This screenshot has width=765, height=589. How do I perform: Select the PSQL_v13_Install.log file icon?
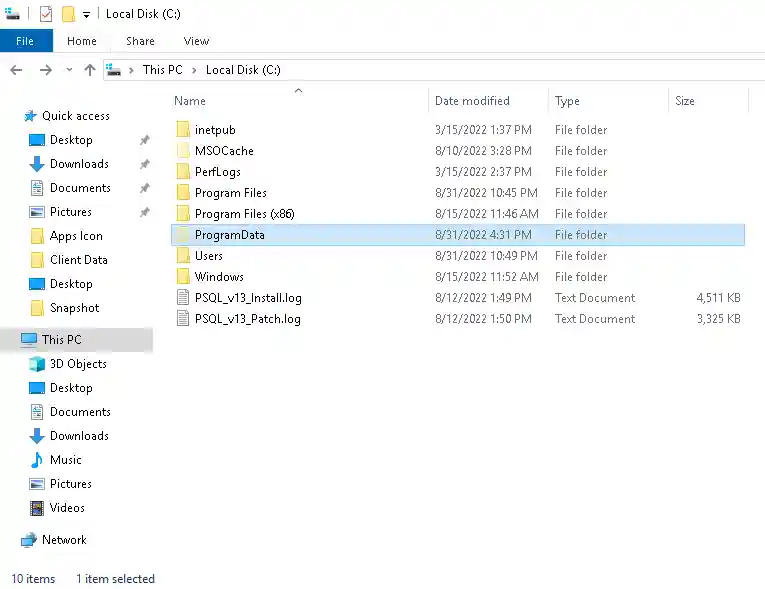(183, 297)
